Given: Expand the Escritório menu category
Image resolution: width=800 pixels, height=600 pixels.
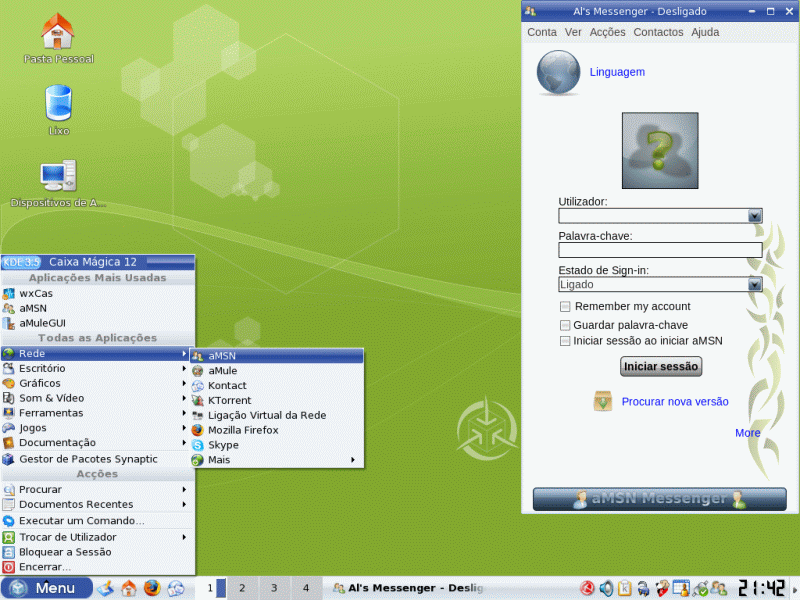Looking at the screenshot, I should click(x=98, y=368).
